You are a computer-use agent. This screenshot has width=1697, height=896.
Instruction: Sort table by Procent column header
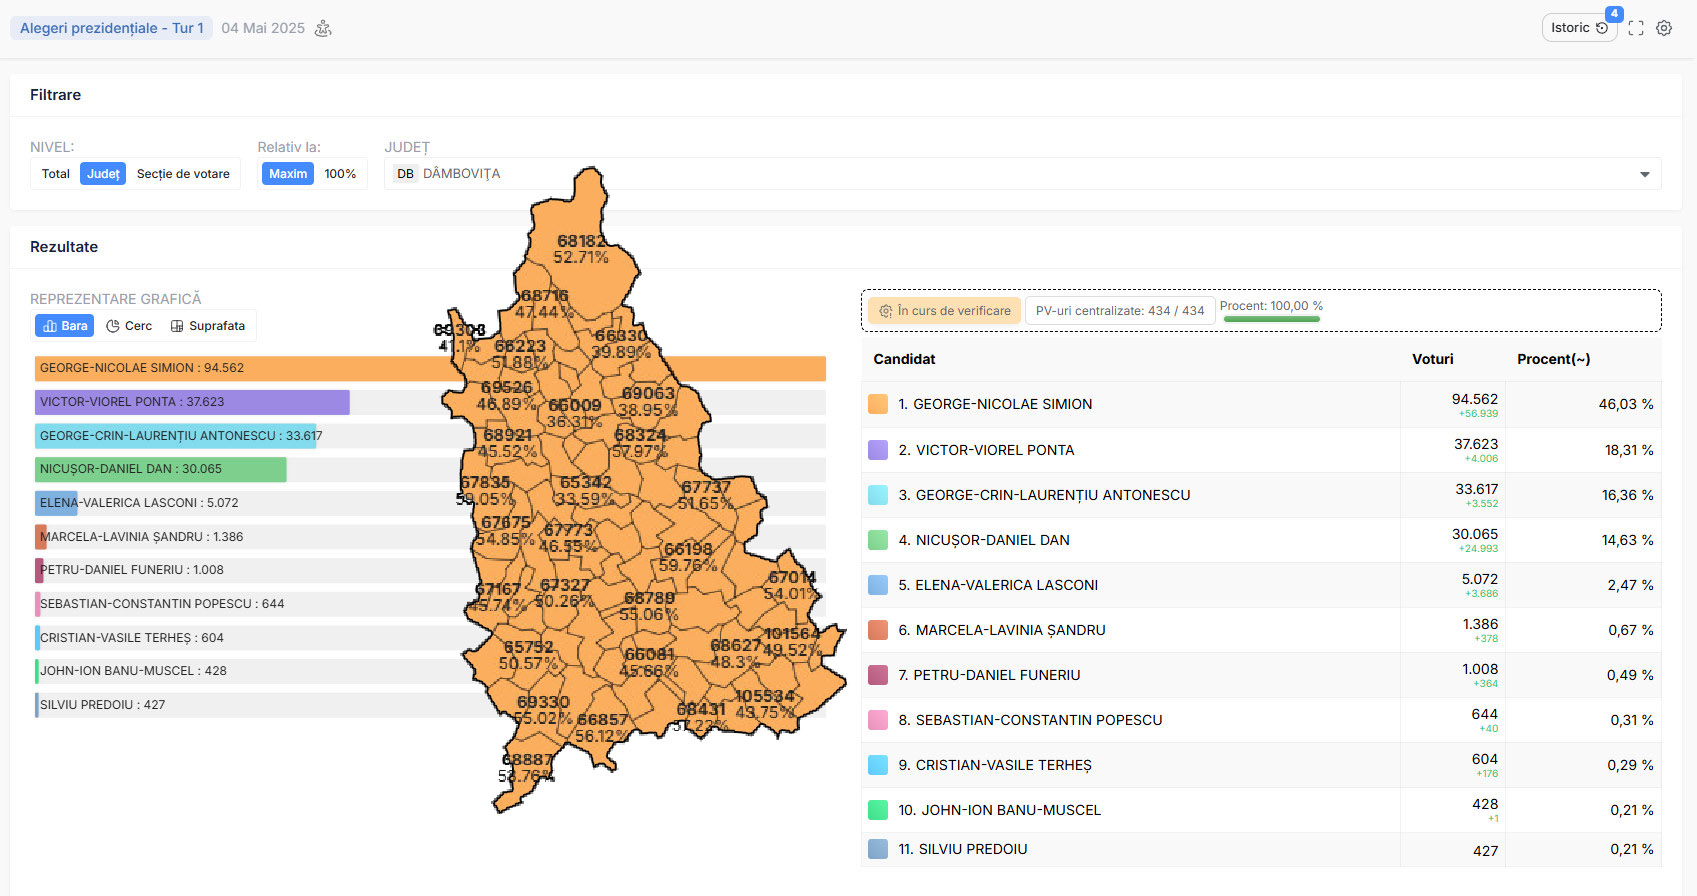pos(1553,359)
